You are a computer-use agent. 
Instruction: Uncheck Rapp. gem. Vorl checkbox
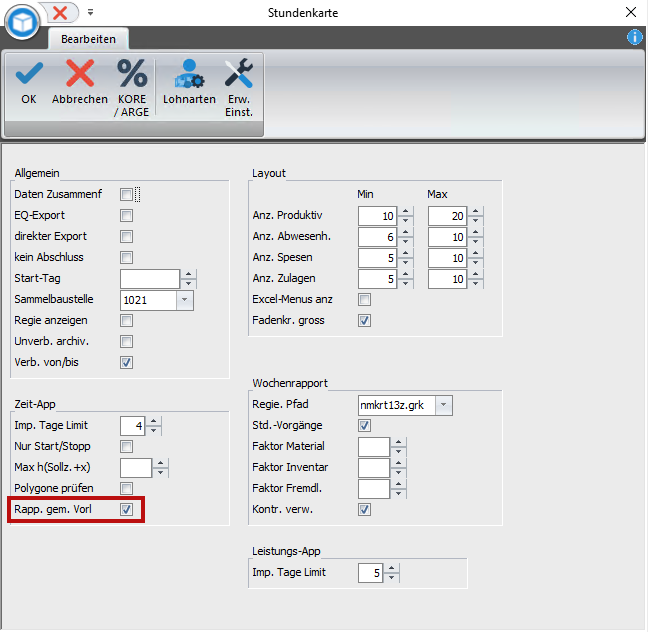click(126, 510)
